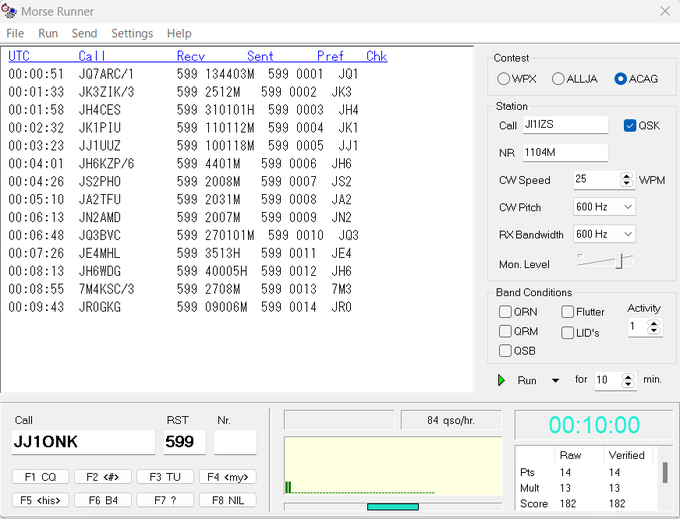Click the F2 <#> button

(x=103, y=477)
